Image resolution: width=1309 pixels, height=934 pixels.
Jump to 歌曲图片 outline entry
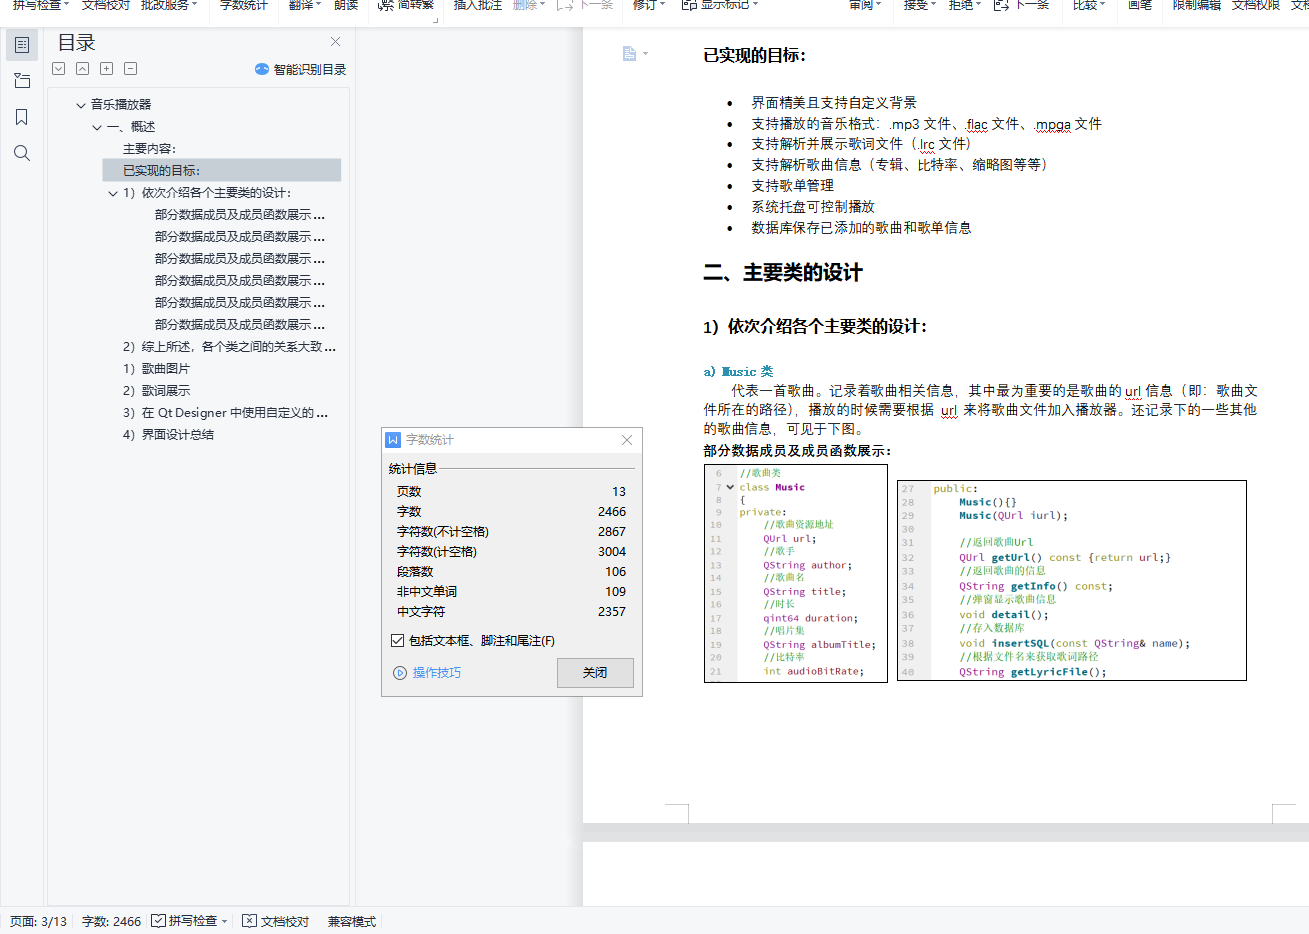point(156,369)
